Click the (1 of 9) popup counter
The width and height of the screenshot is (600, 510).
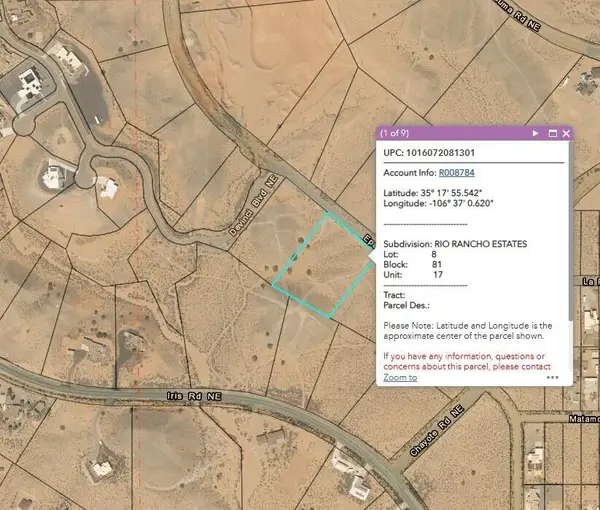click(395, 133)
